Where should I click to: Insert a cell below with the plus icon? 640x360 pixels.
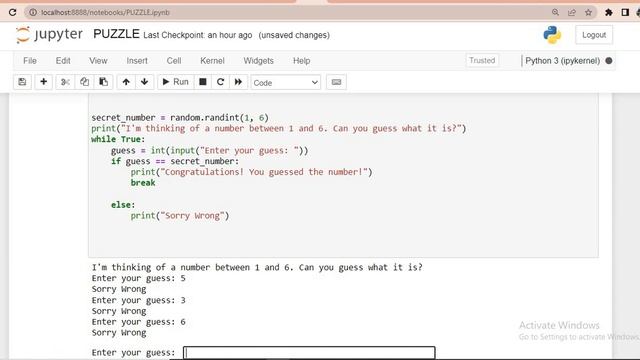click(x=43, y=82)
